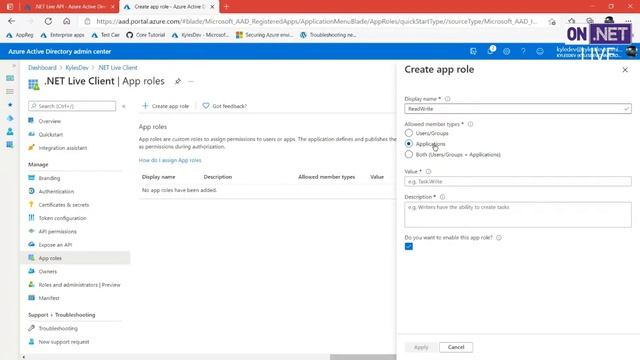Select the Applications member type radio
The width and height of the screenshot is (640, 360).
pos(409,144)
